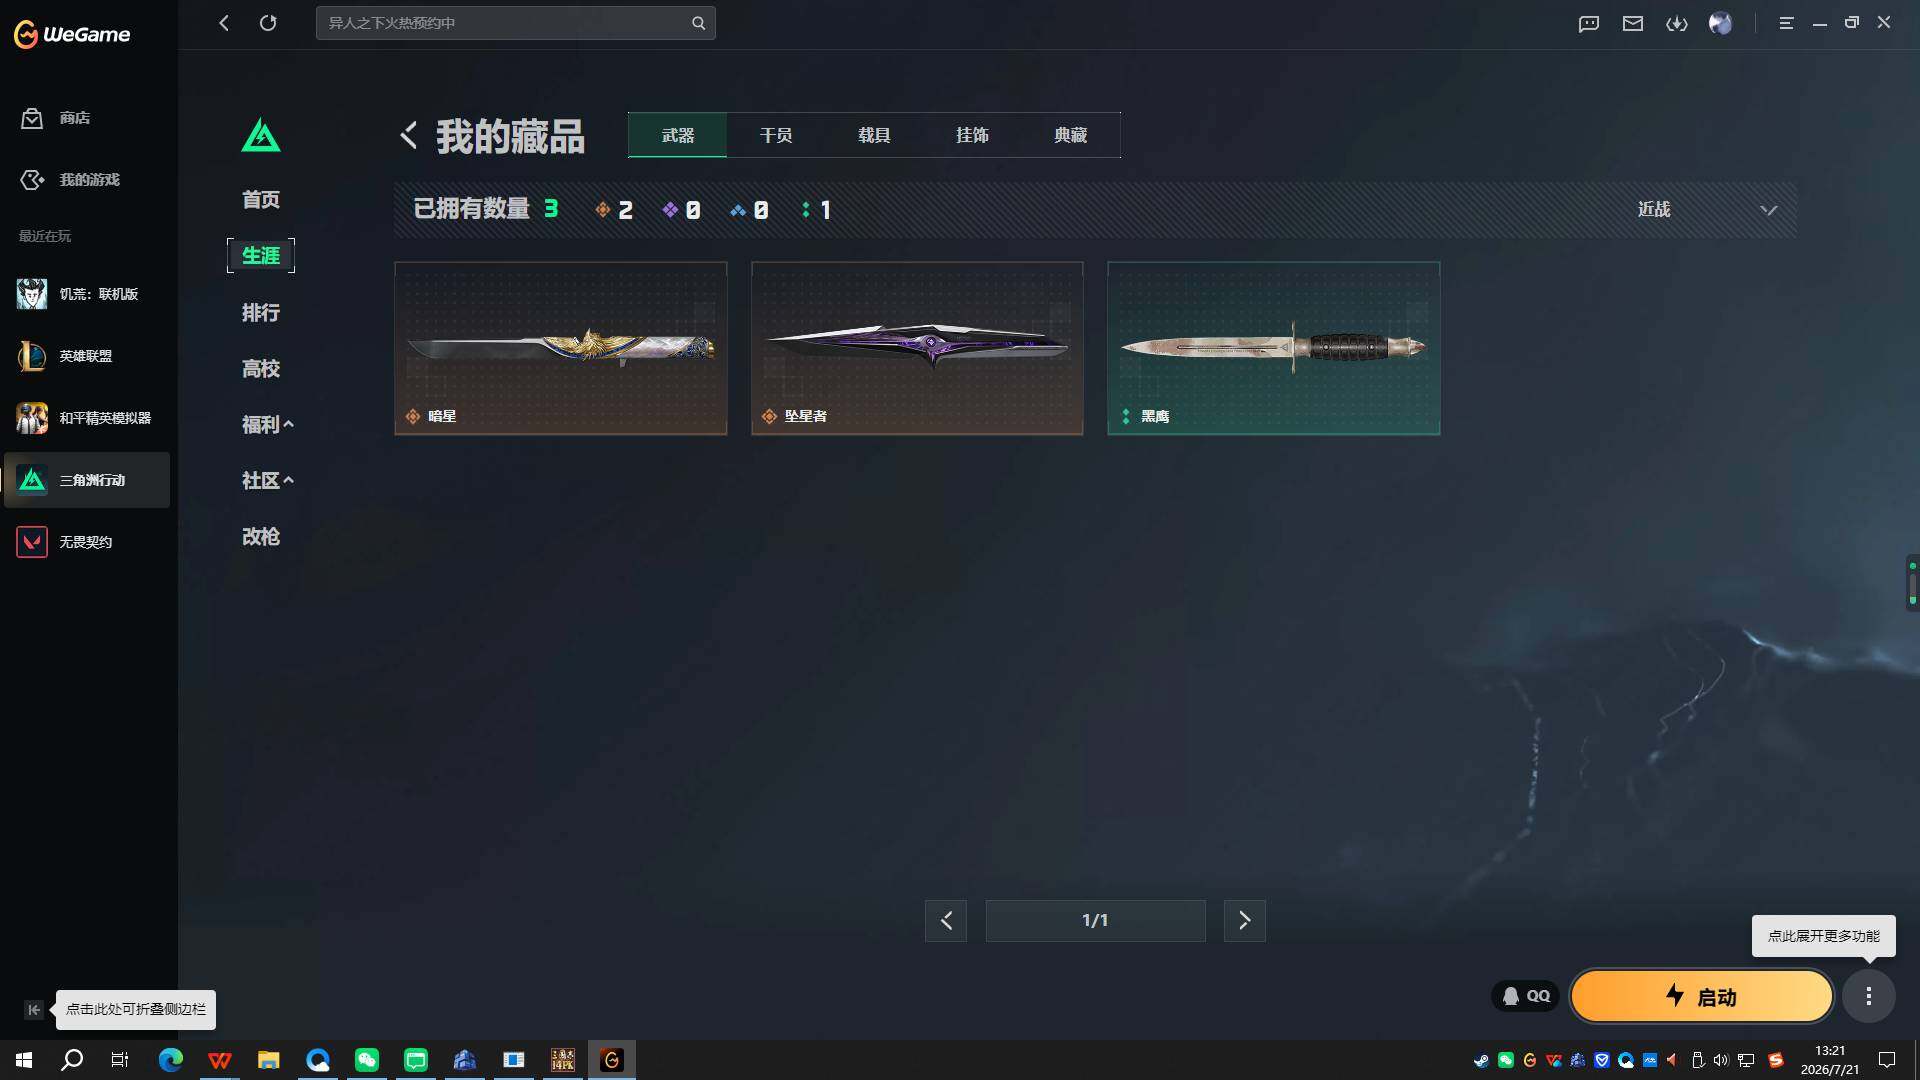Open the mail inbox icon

(x=1632, y=23)
